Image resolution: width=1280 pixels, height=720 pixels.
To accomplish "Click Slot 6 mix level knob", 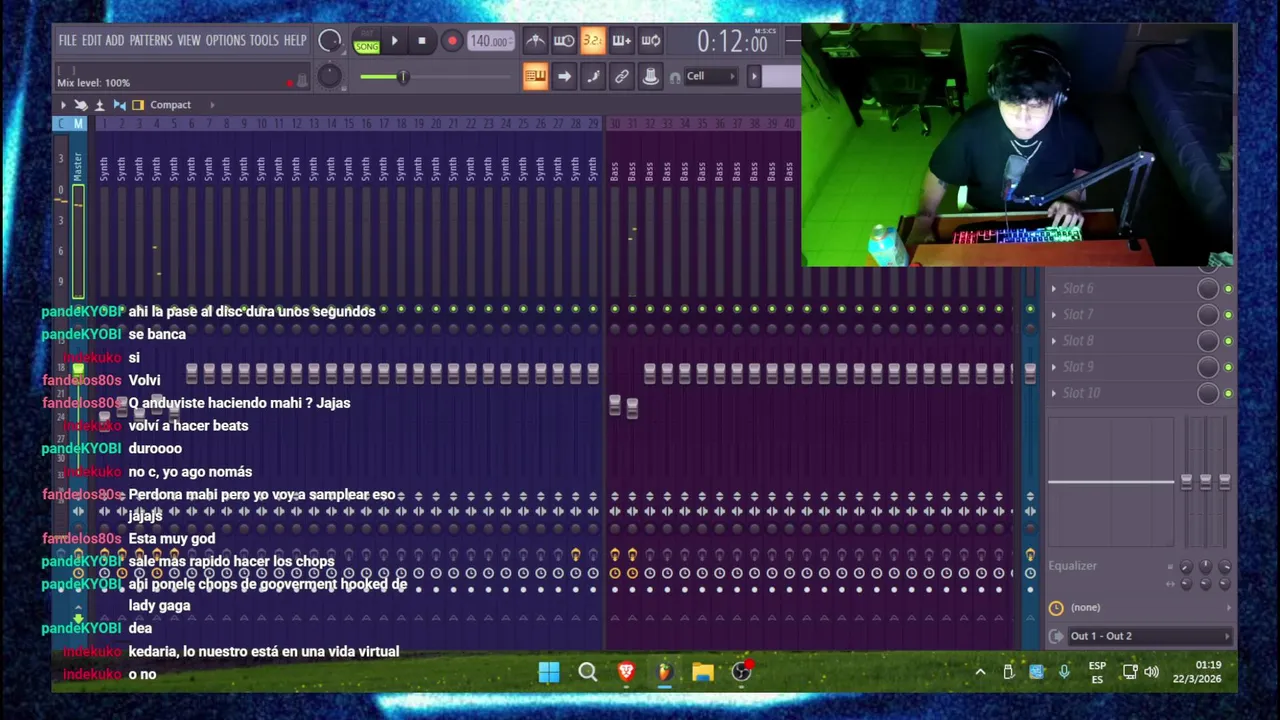I will tap(1208, 289).
